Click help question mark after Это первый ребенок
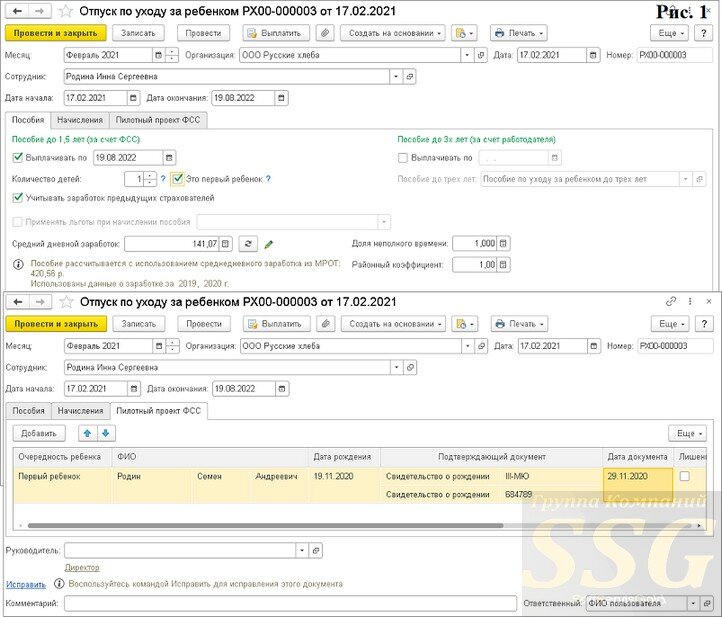Image resolution: width=722 pixels, height=617 pixels. tap(268, 179)
